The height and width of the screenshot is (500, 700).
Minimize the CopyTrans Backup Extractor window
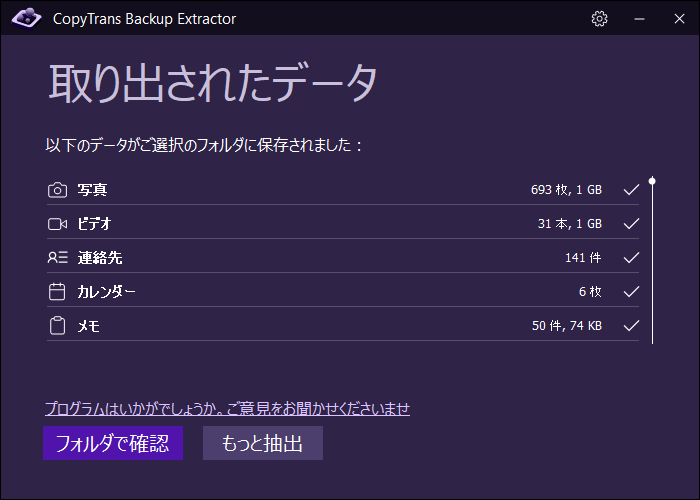click(638, 18)
